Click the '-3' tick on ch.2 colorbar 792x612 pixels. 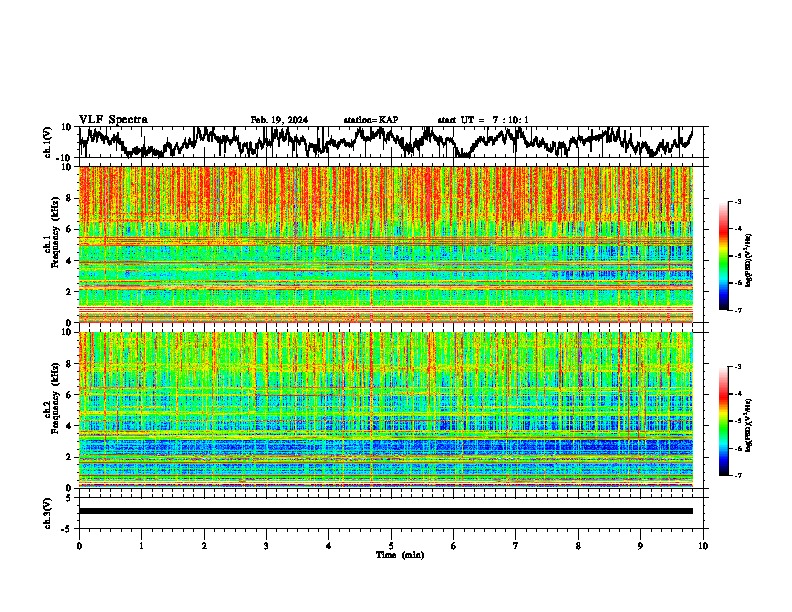[x=738, y=367]
